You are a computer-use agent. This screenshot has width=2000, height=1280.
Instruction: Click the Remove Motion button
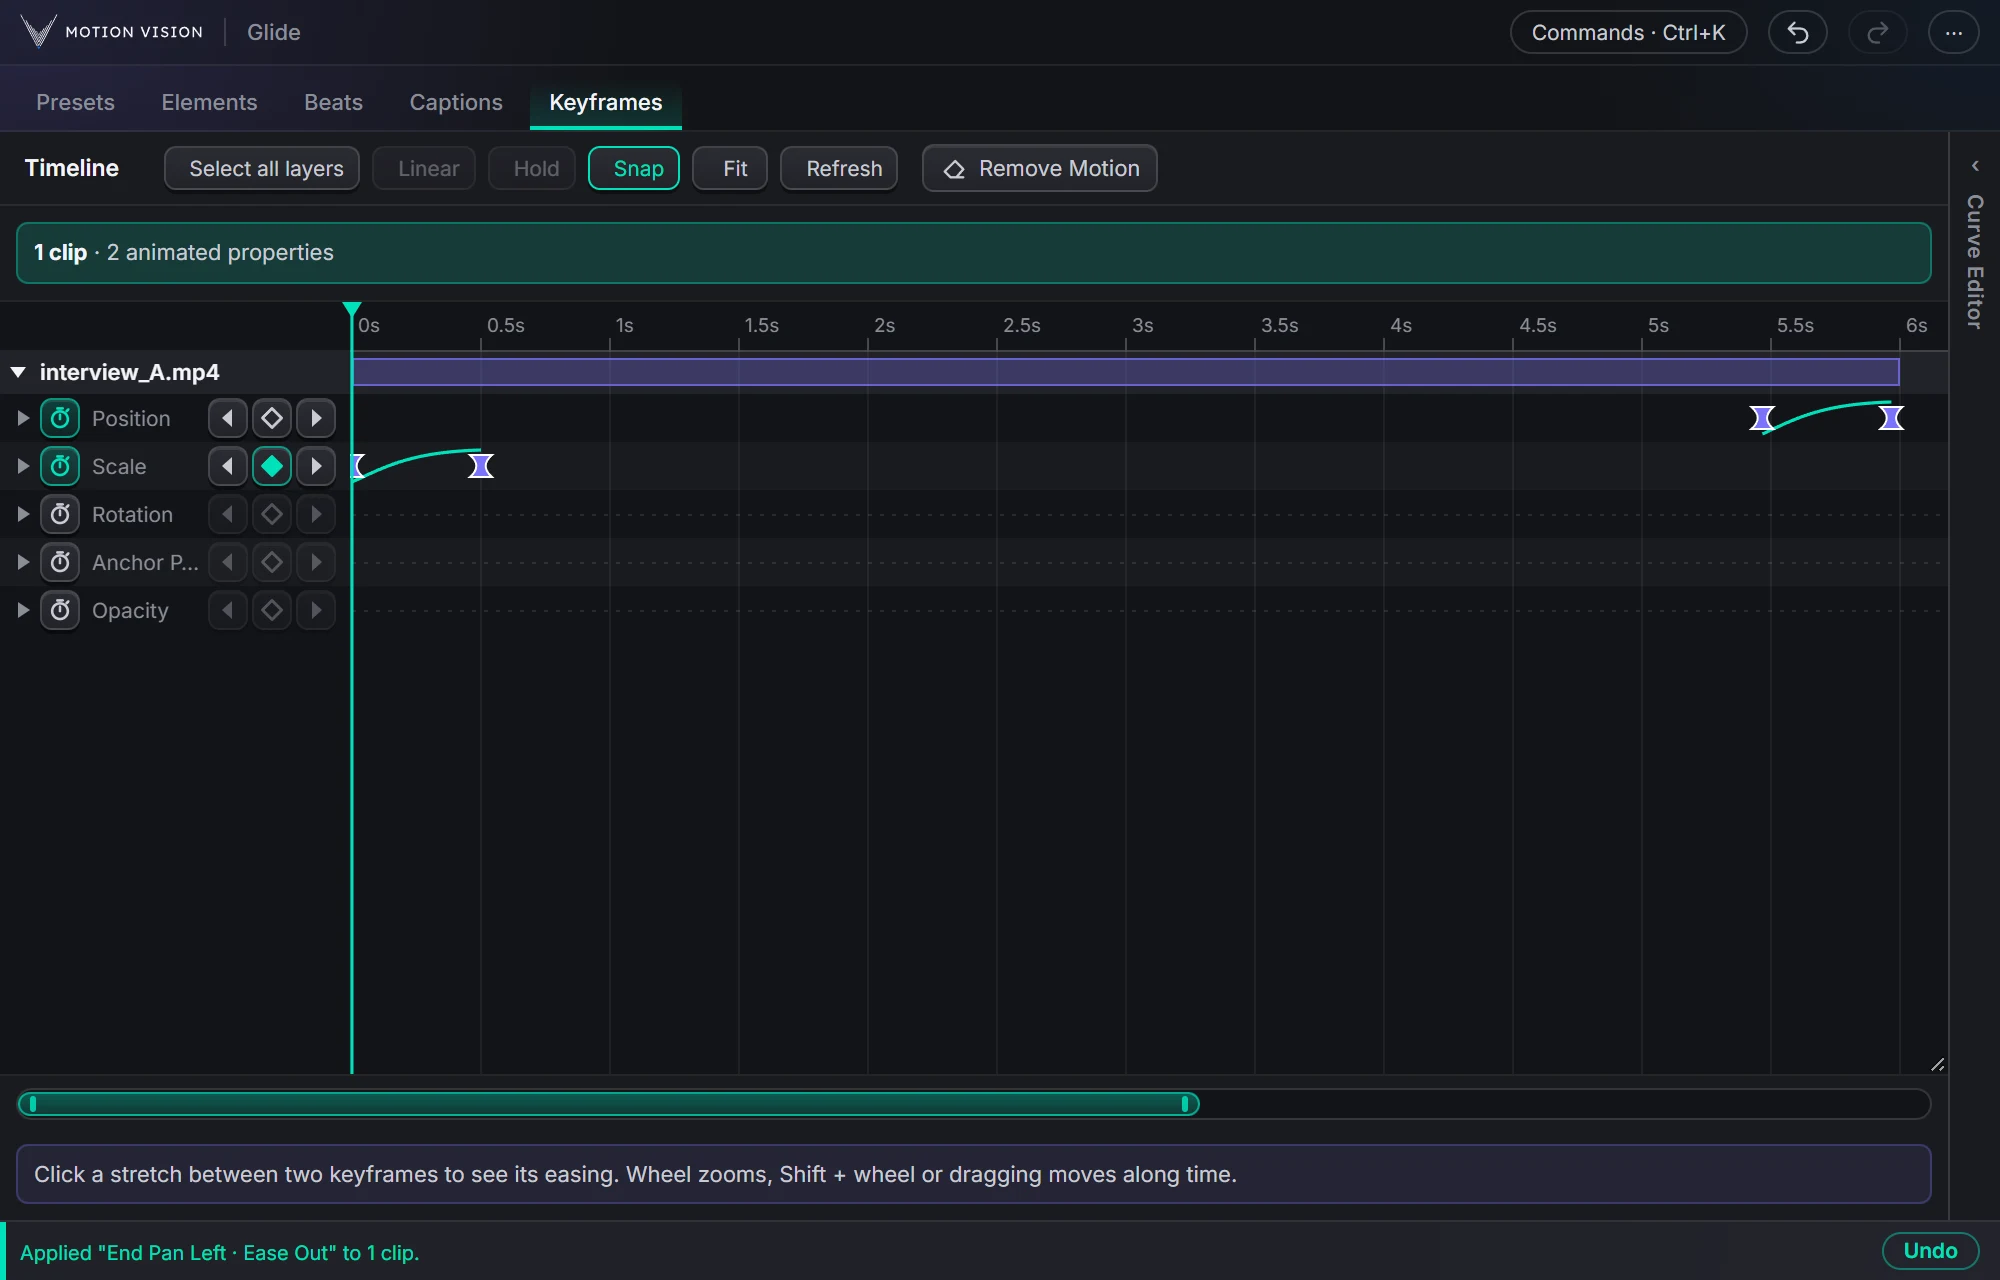[x=1040, y=168]
